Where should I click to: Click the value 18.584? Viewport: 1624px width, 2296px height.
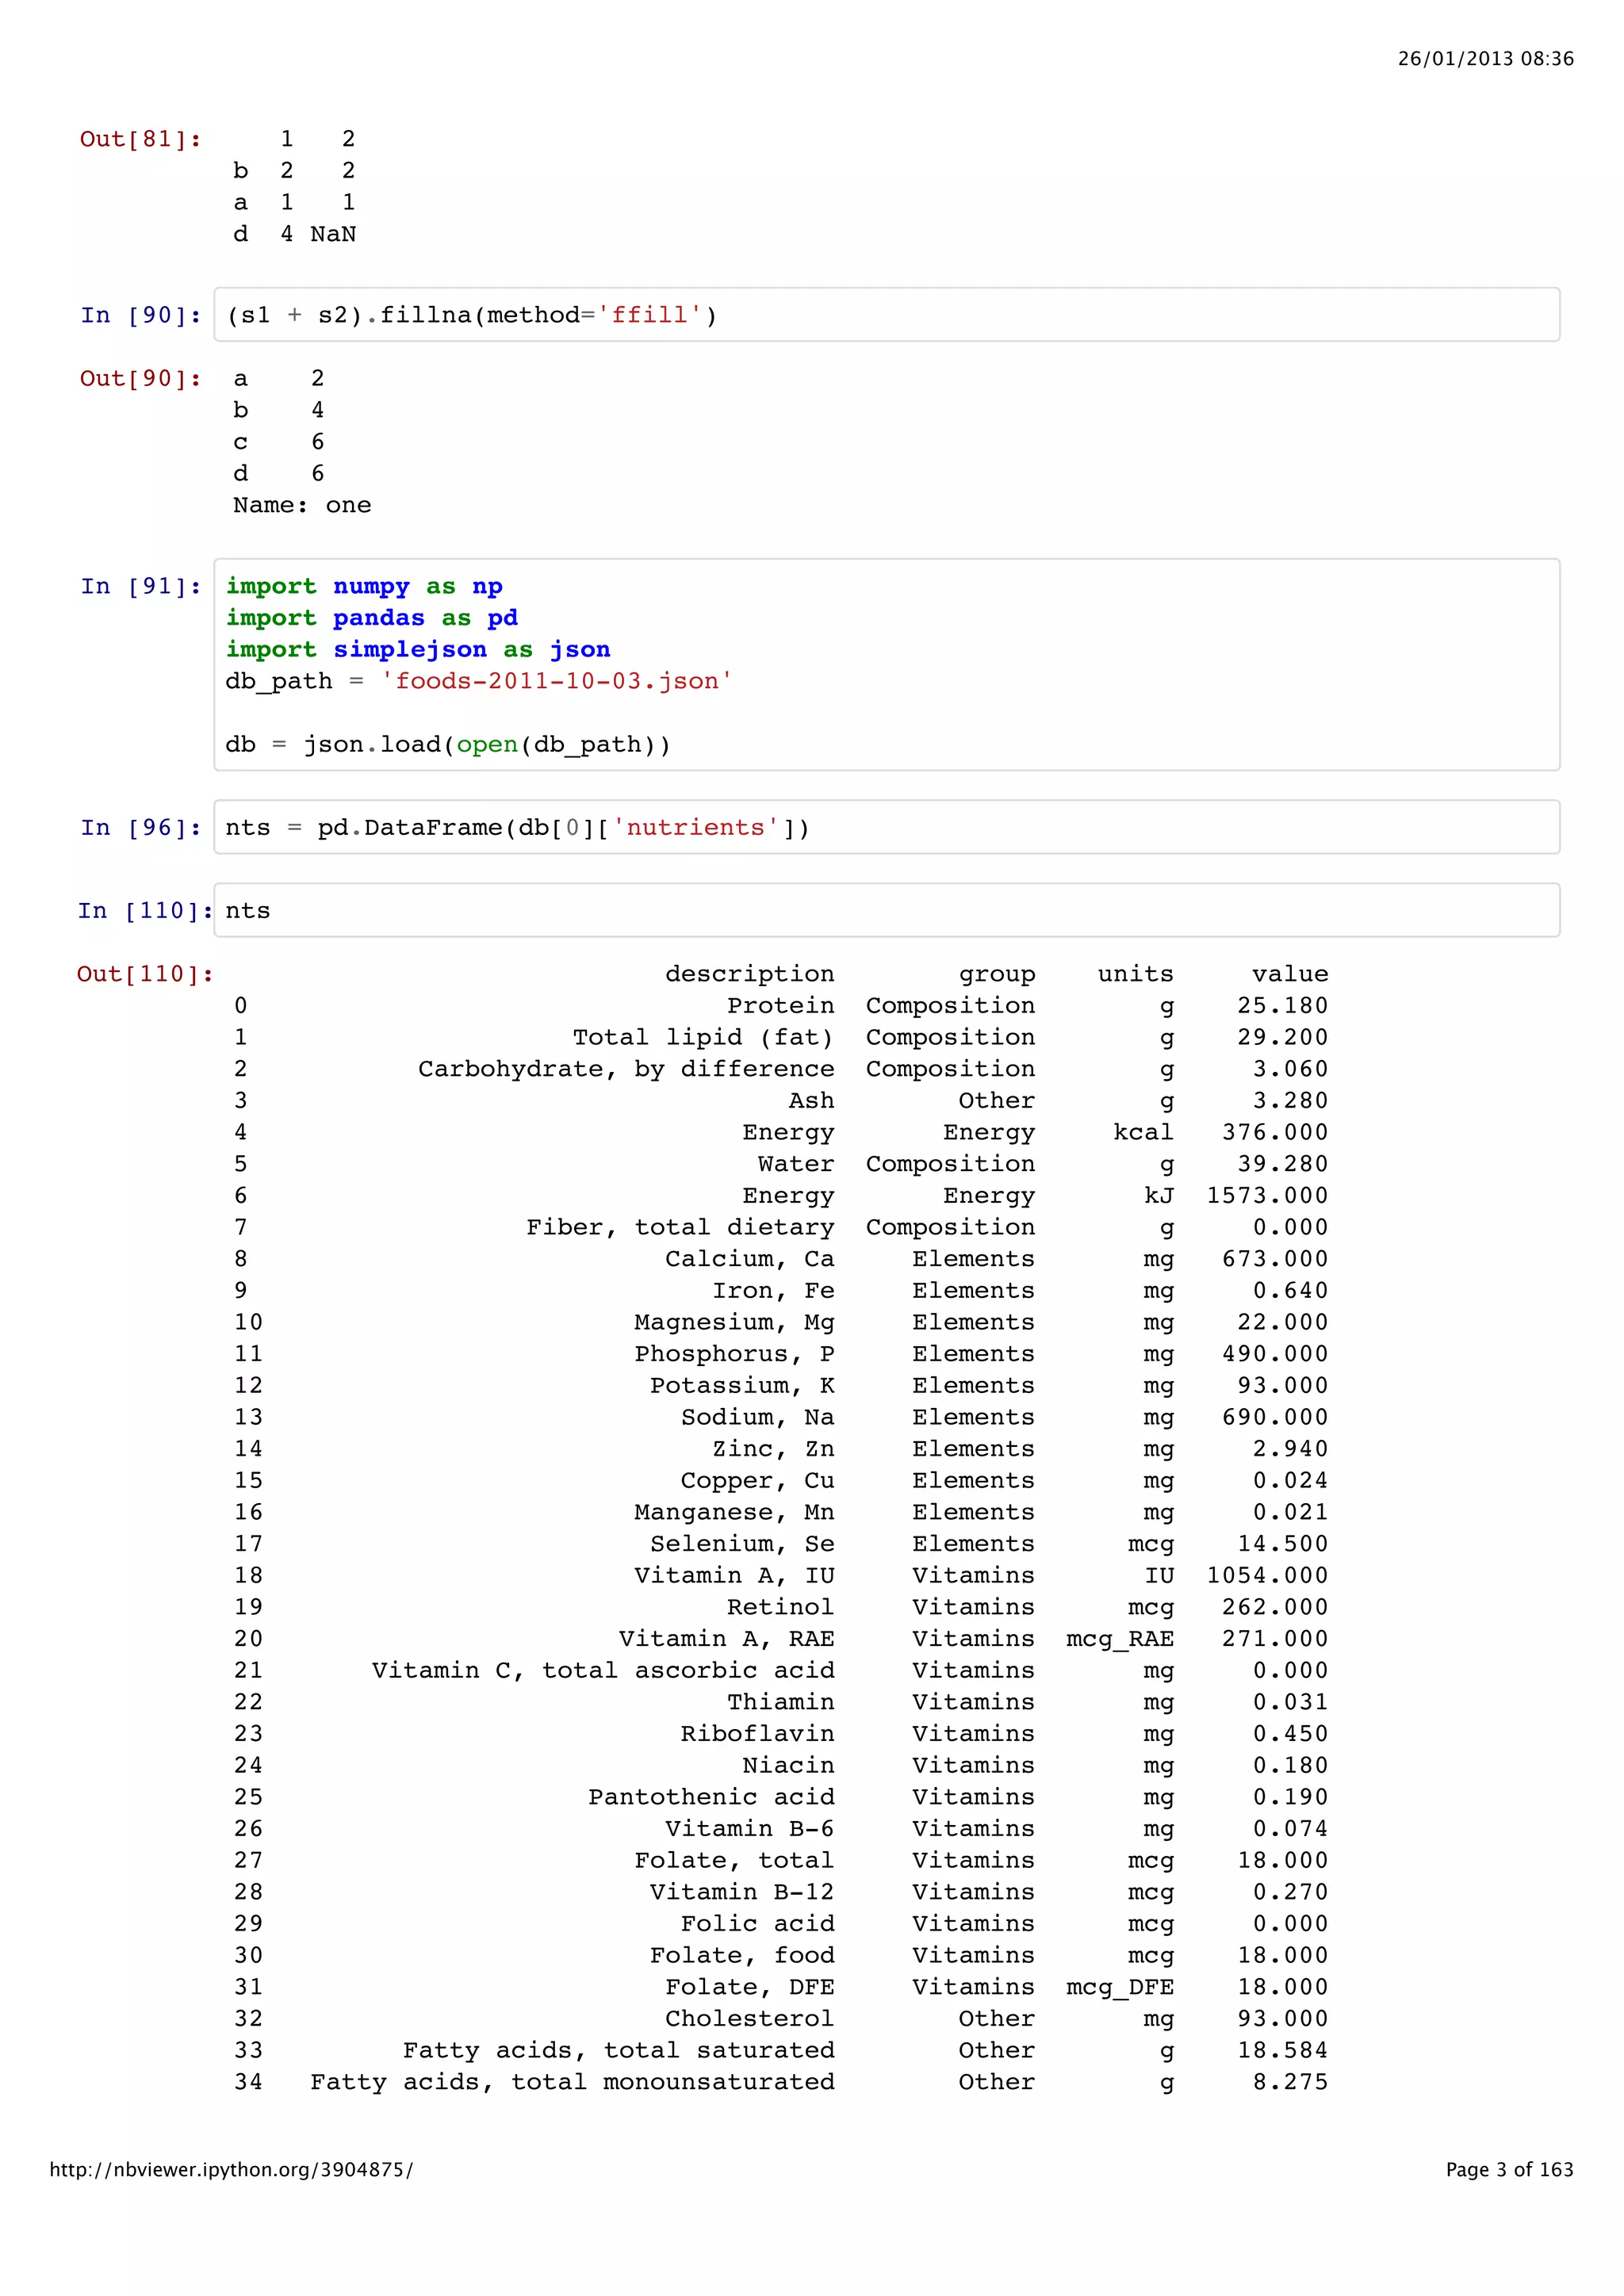pyautogui.click(x=1283, y=2050)
